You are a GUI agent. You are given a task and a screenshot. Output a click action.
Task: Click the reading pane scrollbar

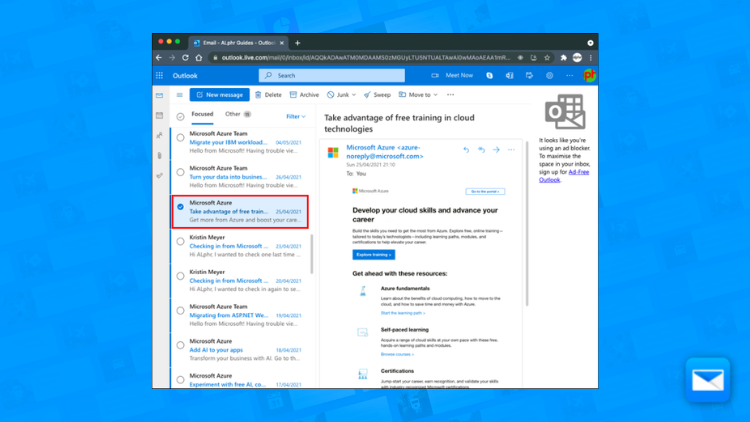click(x=527, y=223)
